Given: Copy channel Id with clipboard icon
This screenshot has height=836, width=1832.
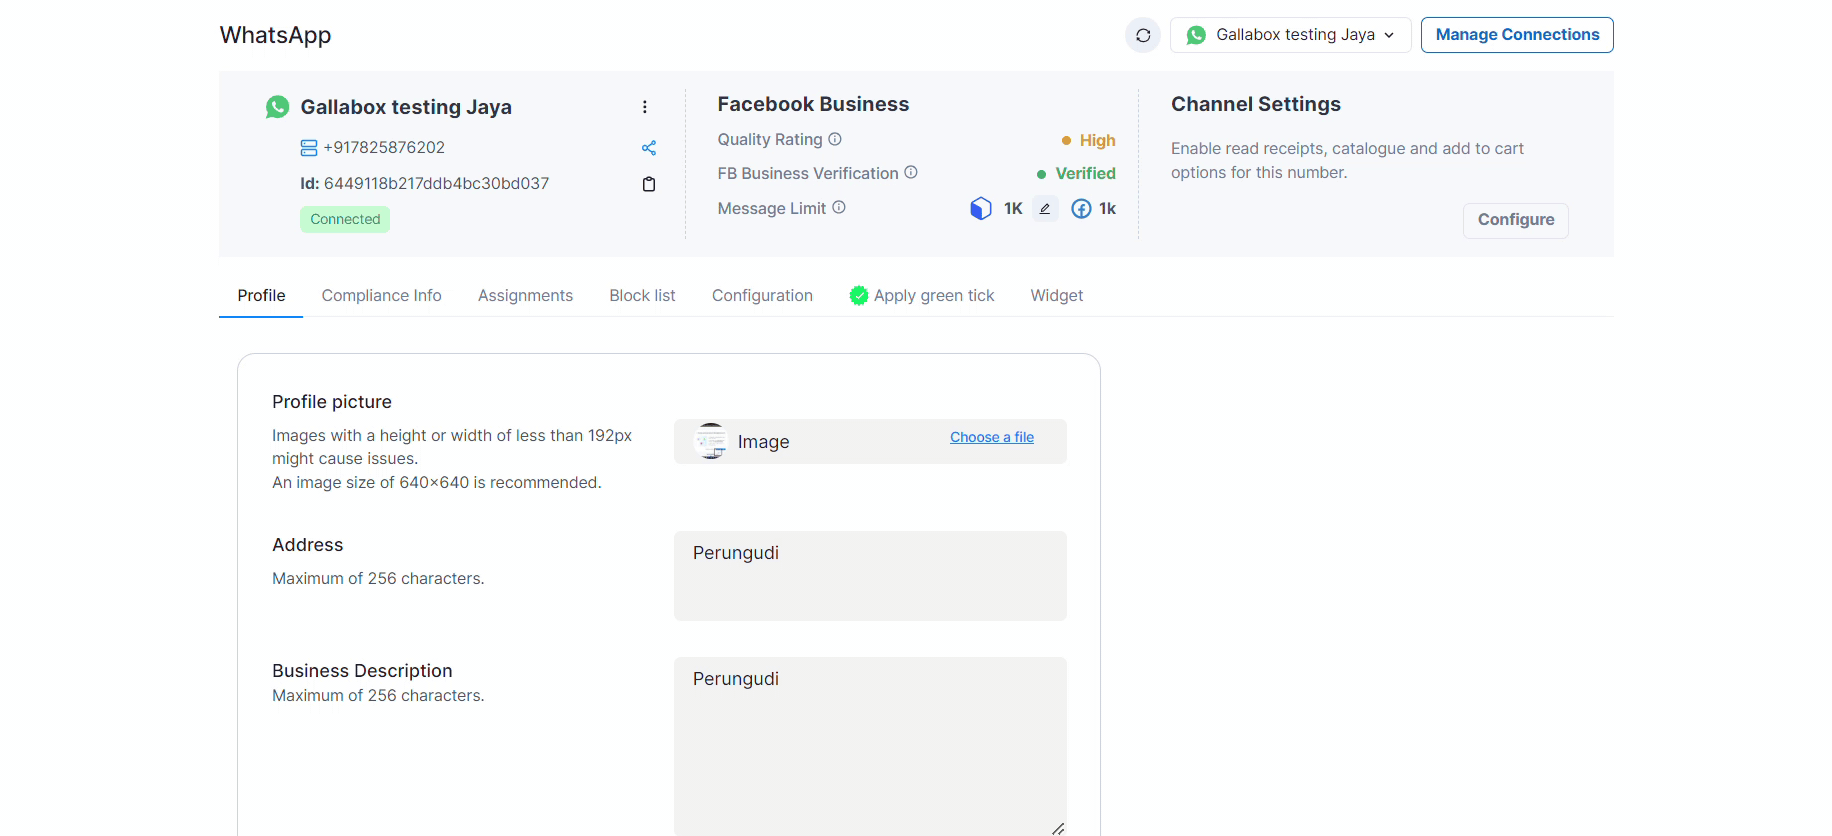Looking at the screenshot, I should click(649, 184).
